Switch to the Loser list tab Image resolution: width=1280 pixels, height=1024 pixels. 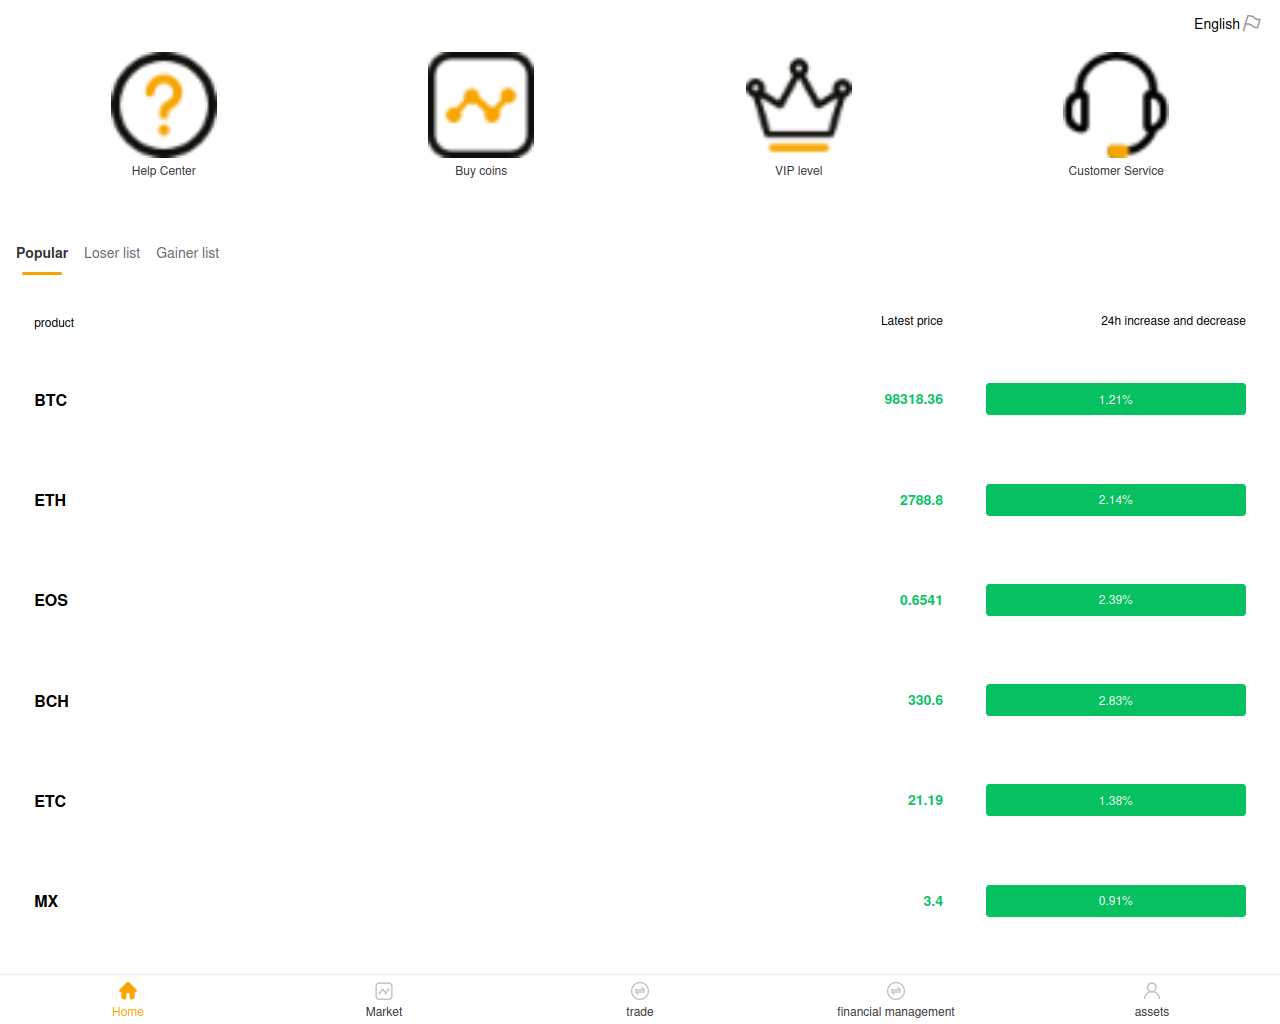(x=112, y=253)
